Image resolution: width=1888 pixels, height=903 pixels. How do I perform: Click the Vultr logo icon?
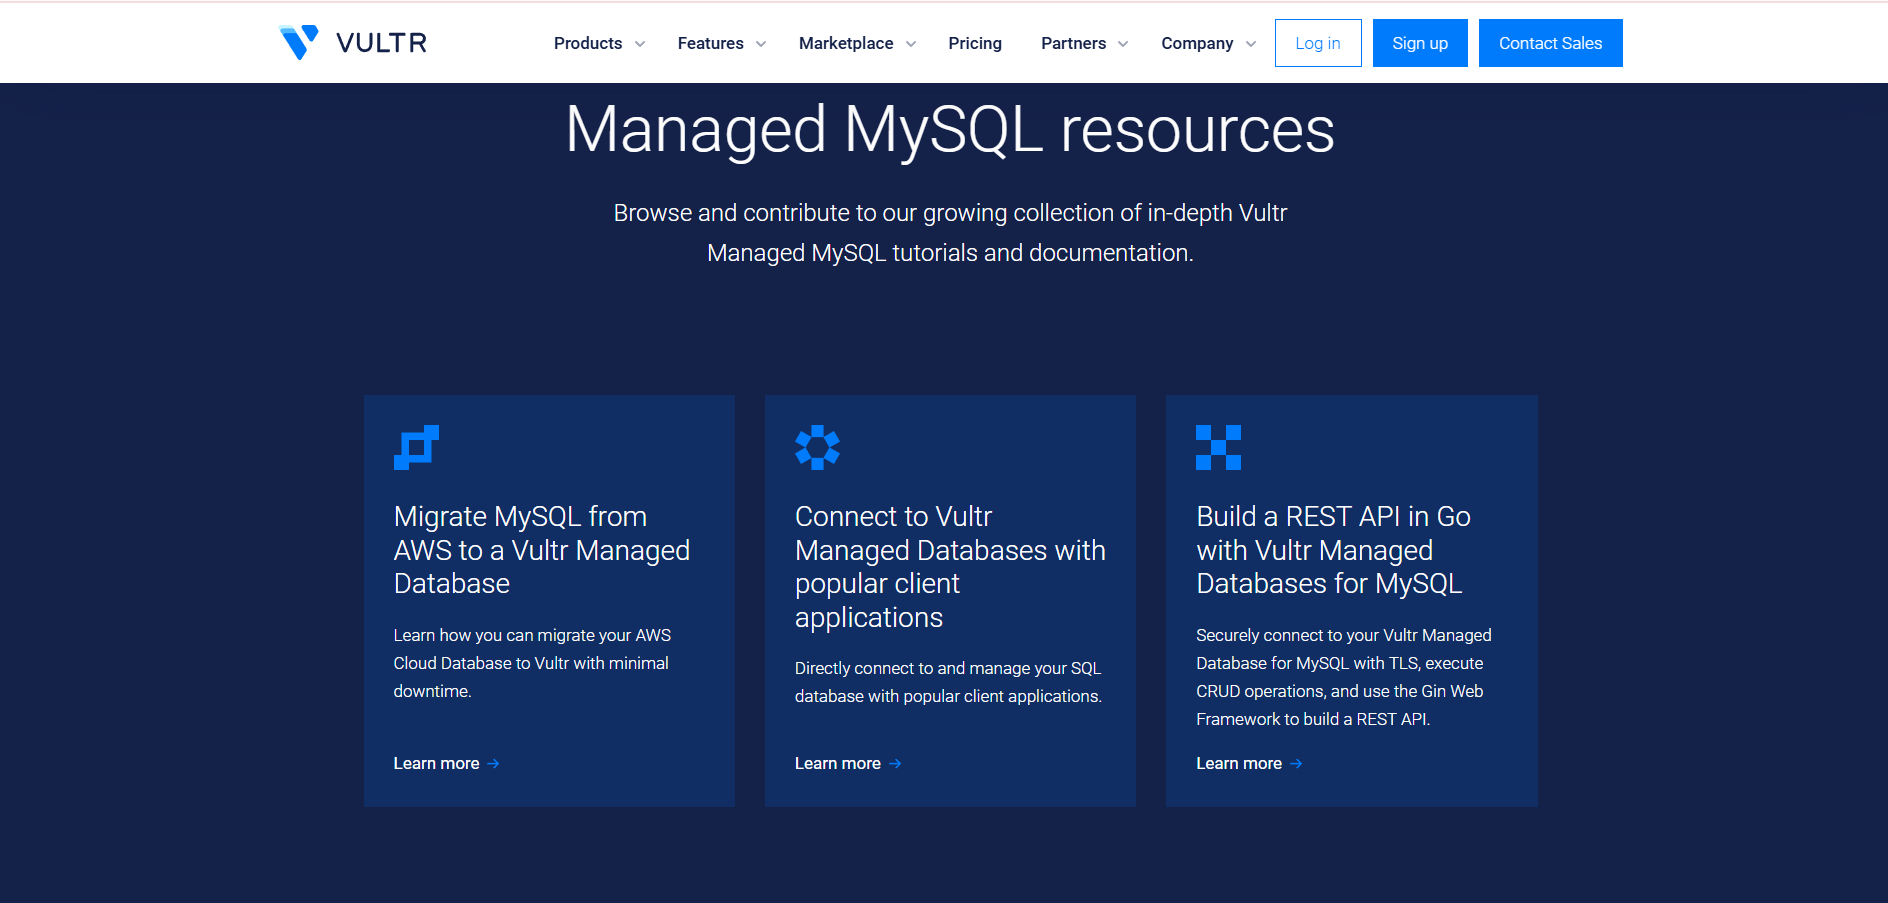pos(298,42)
